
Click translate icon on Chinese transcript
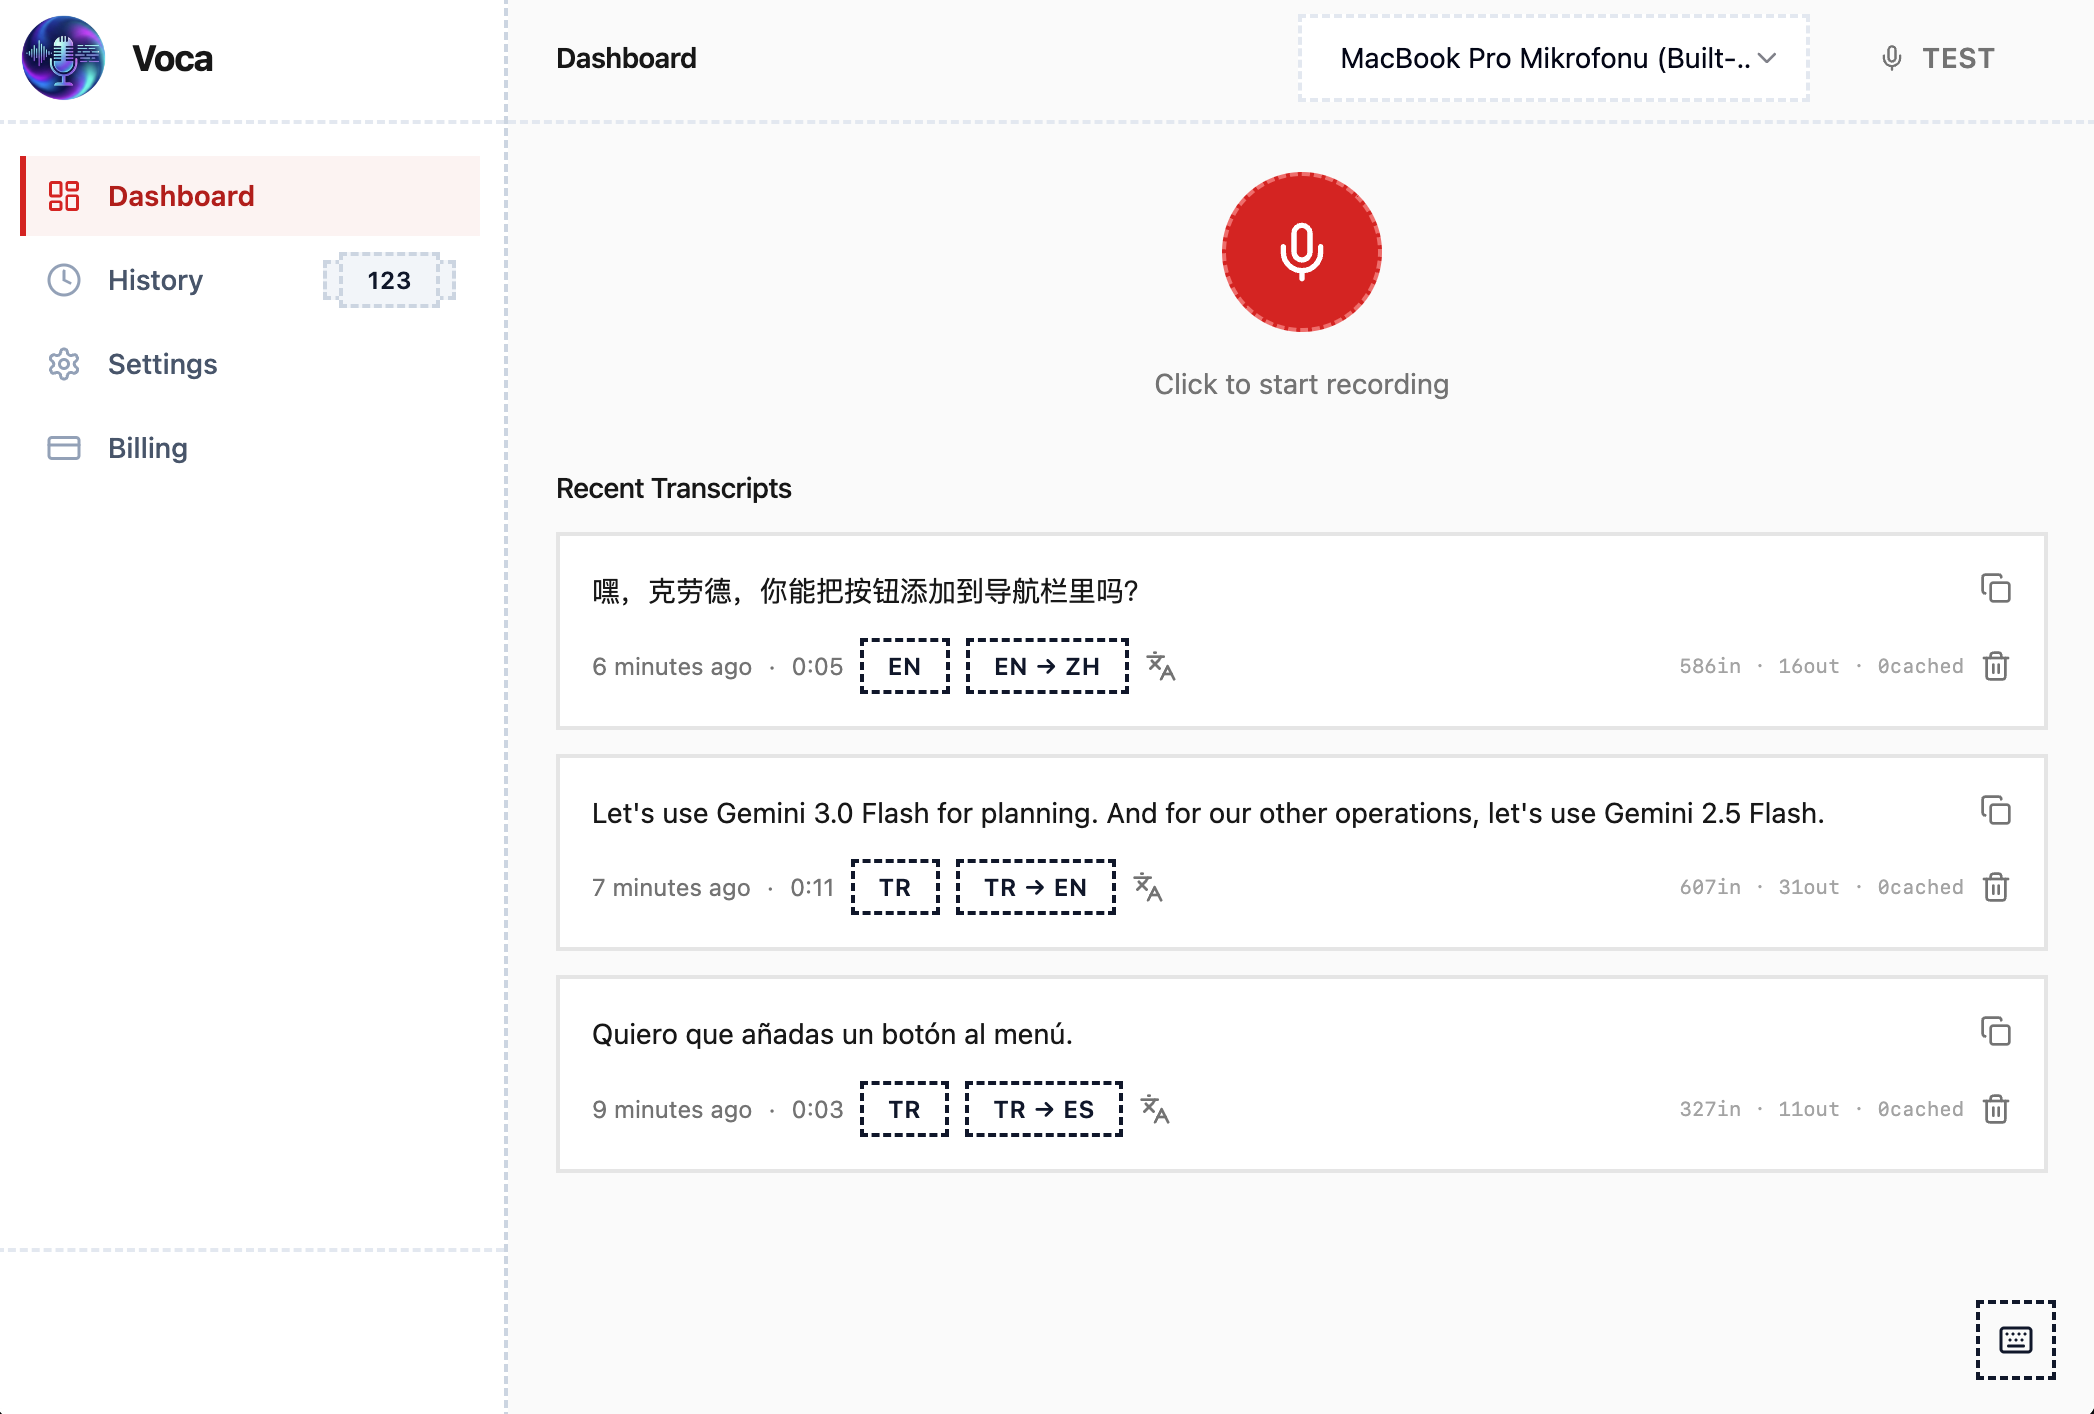tap(1160, 666)
